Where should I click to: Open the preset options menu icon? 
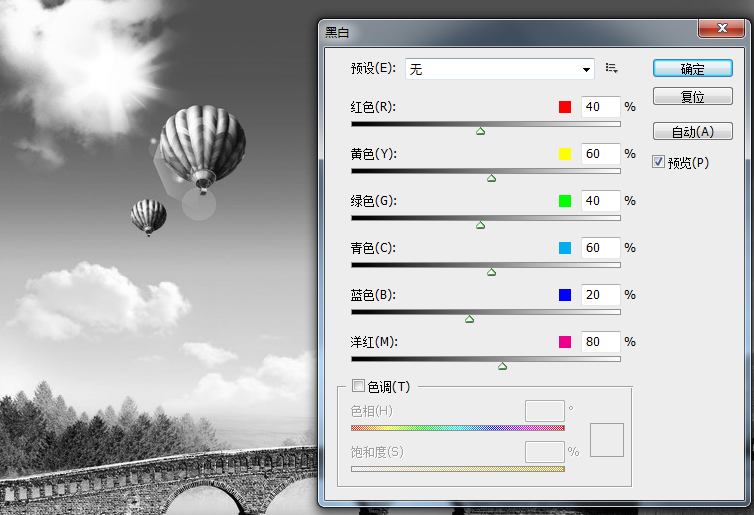[611, 68]
